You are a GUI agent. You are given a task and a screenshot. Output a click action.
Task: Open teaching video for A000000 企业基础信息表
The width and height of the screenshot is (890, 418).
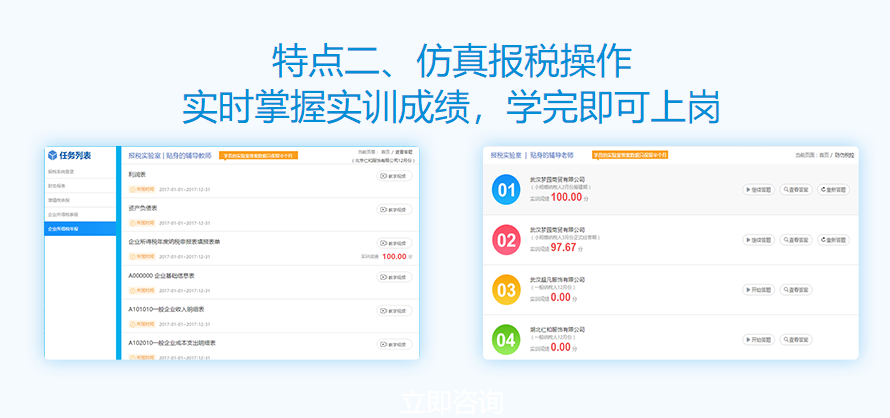pos(394,277)
